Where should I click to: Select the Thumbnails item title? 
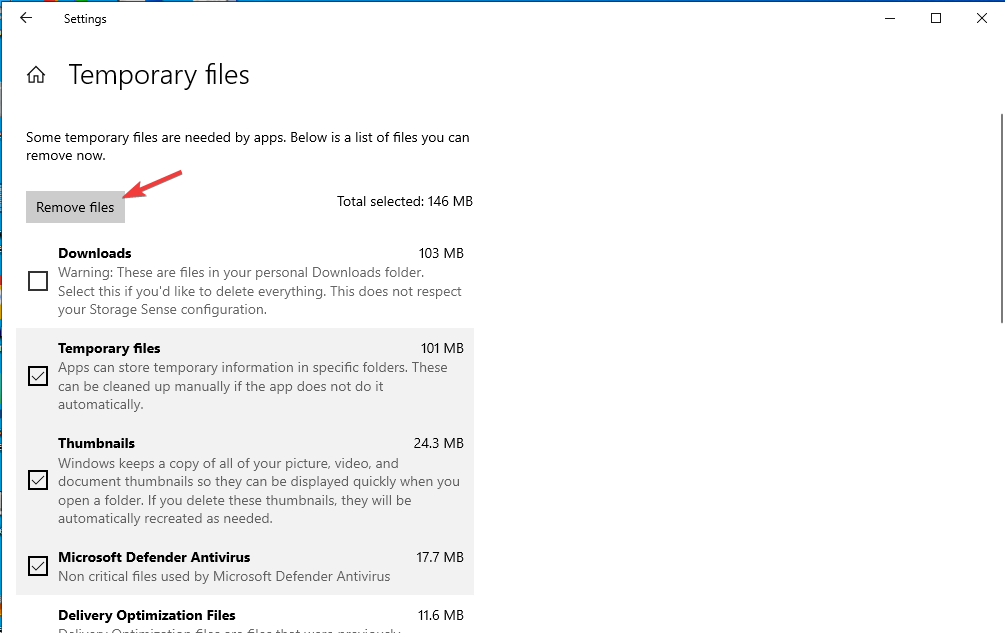tap(97, 443)
